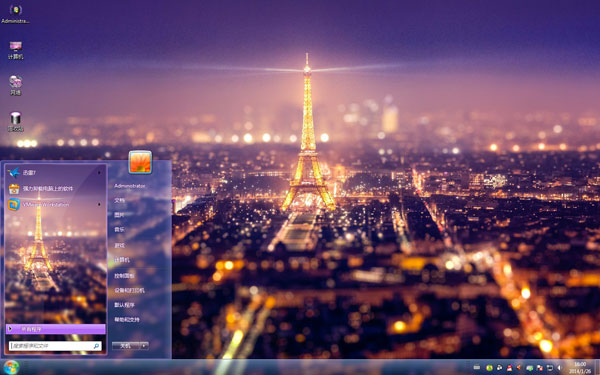This screenshot has height=375, width=600.
Task: Click the orange speaker tray icon
Action: [x=519, y=367]
